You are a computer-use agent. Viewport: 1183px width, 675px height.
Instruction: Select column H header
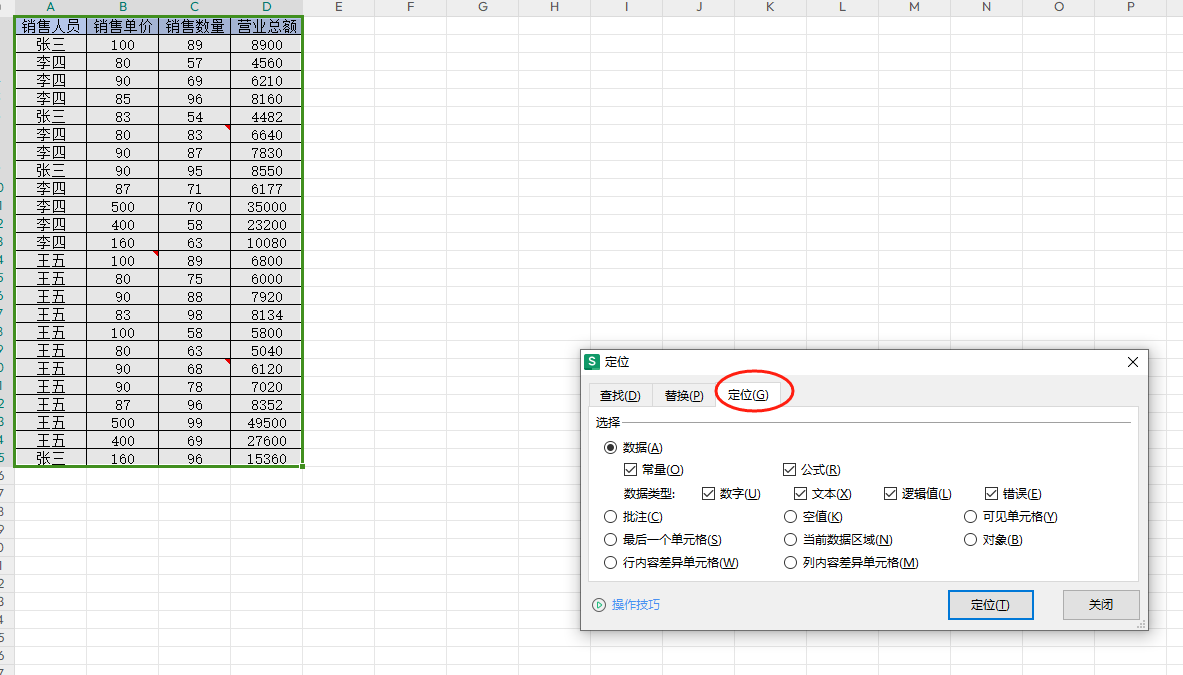(555, 7)
